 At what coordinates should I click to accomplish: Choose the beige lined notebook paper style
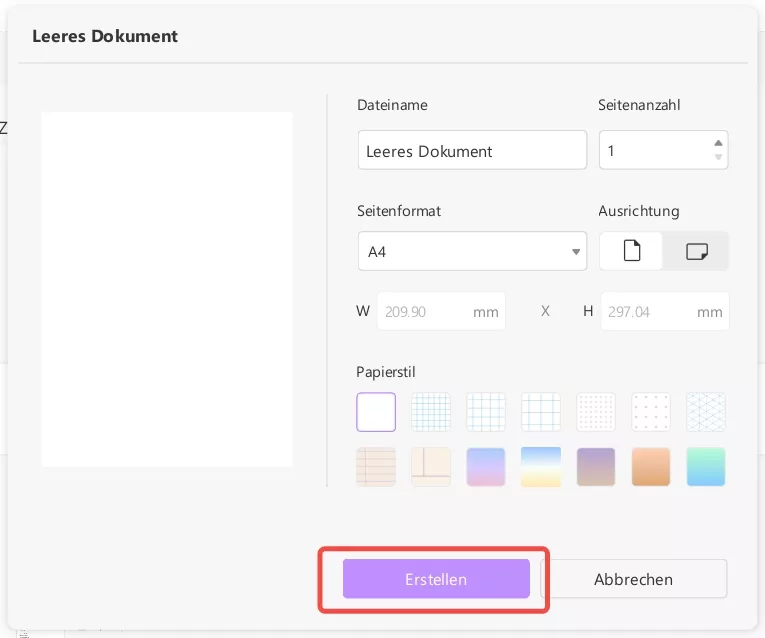(x=376, y=467)
